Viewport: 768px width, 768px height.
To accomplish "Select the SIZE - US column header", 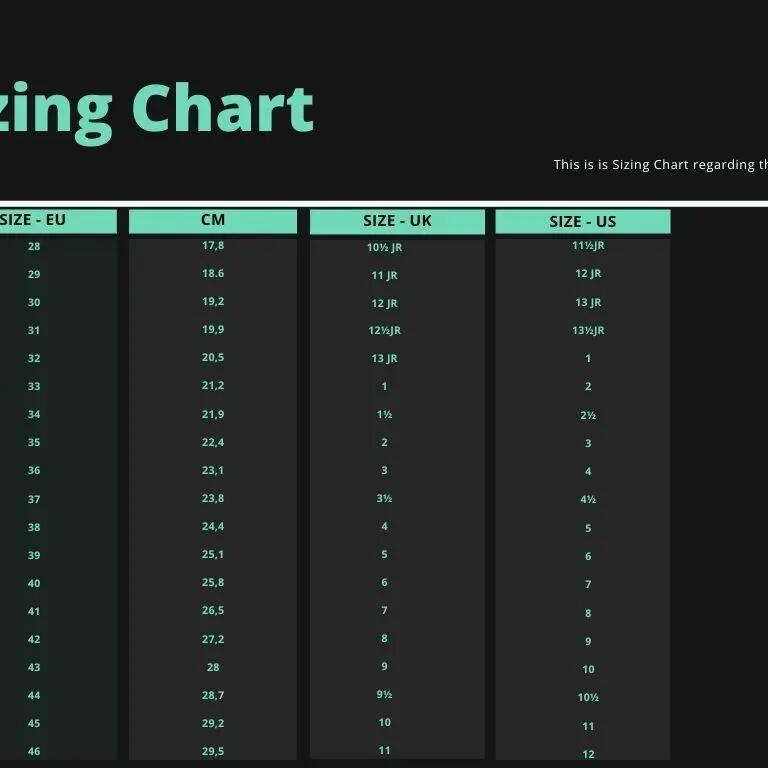I will [x=583, y=222].
